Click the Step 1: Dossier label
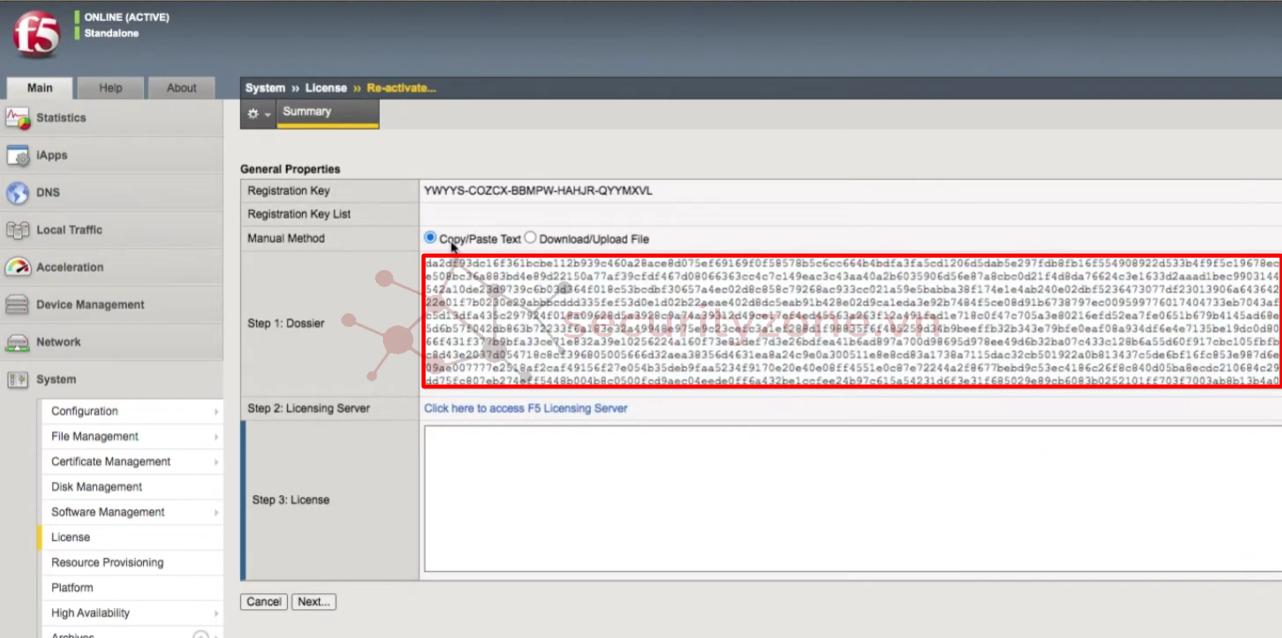The height and width of the screenshot is (638, 1282). (x=286, y=323)
